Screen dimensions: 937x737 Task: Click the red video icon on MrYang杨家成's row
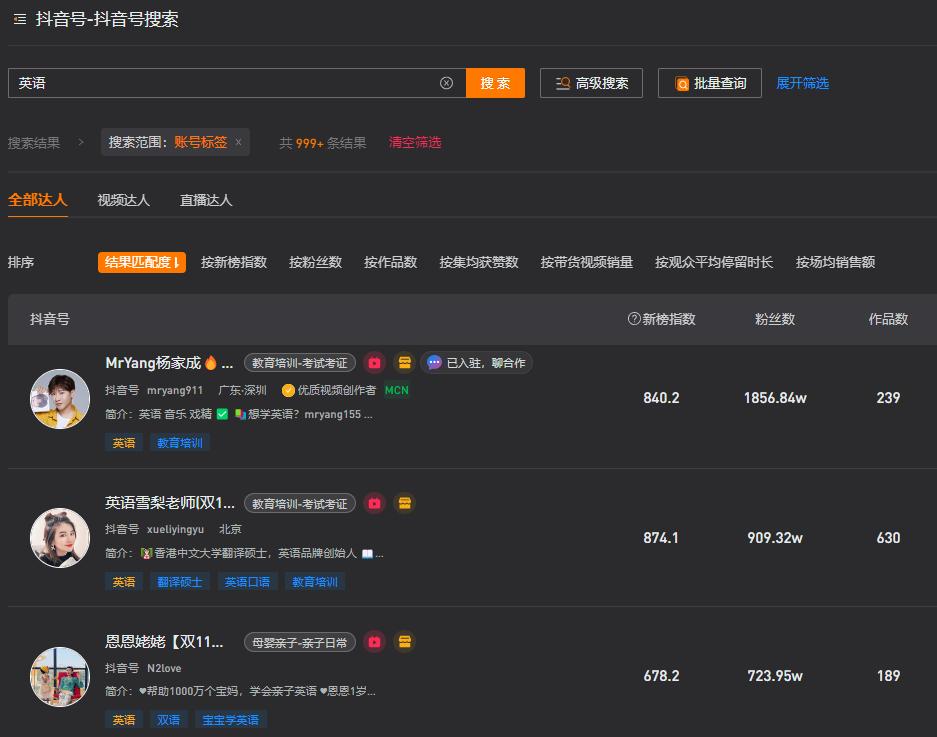point(375,363)
